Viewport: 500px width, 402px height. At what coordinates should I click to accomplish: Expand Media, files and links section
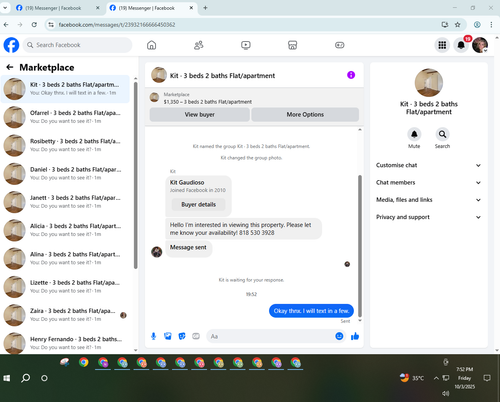coord(428,200)
